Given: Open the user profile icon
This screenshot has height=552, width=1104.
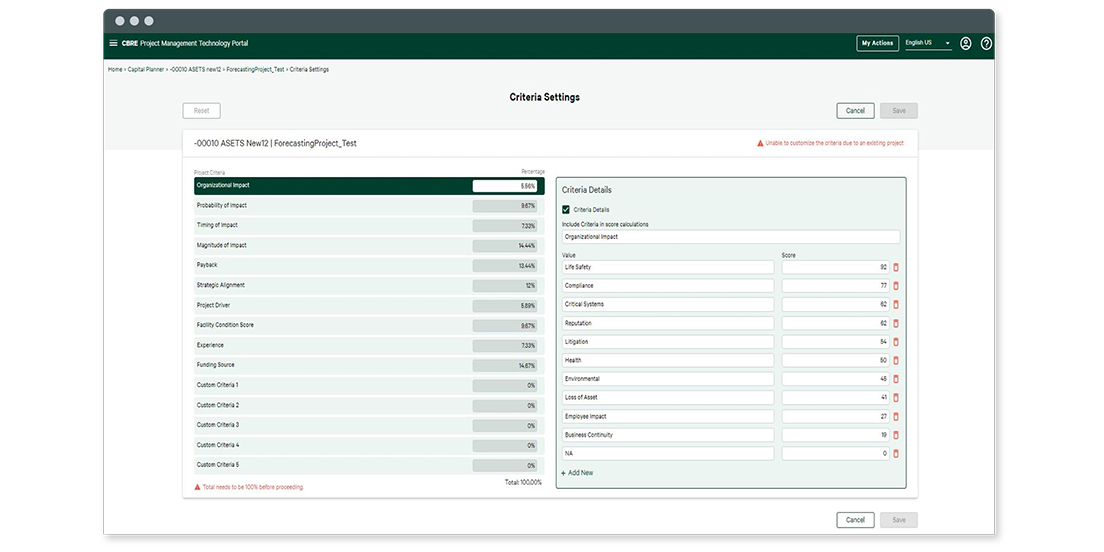Looking at the screenshot, I should pos(965,43).
